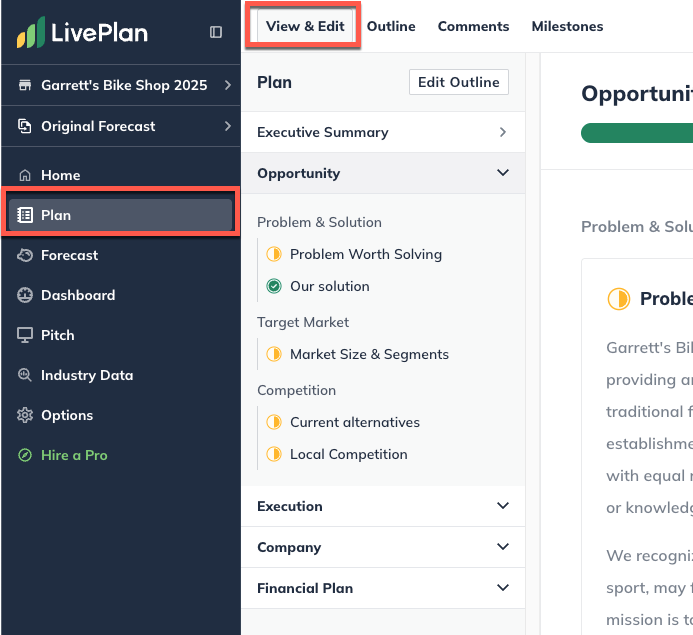Click the large status icon in content heading
This screenshot has height=635, width=693.
619,299
